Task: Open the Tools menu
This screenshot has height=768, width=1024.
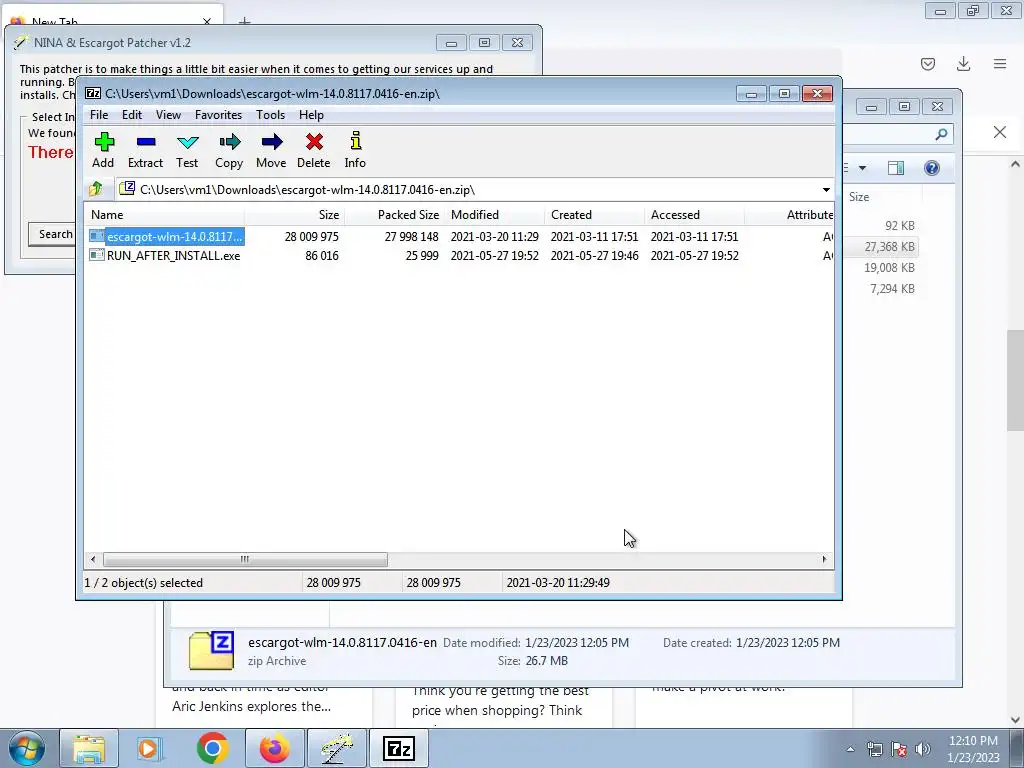Action: pos(270,115)
